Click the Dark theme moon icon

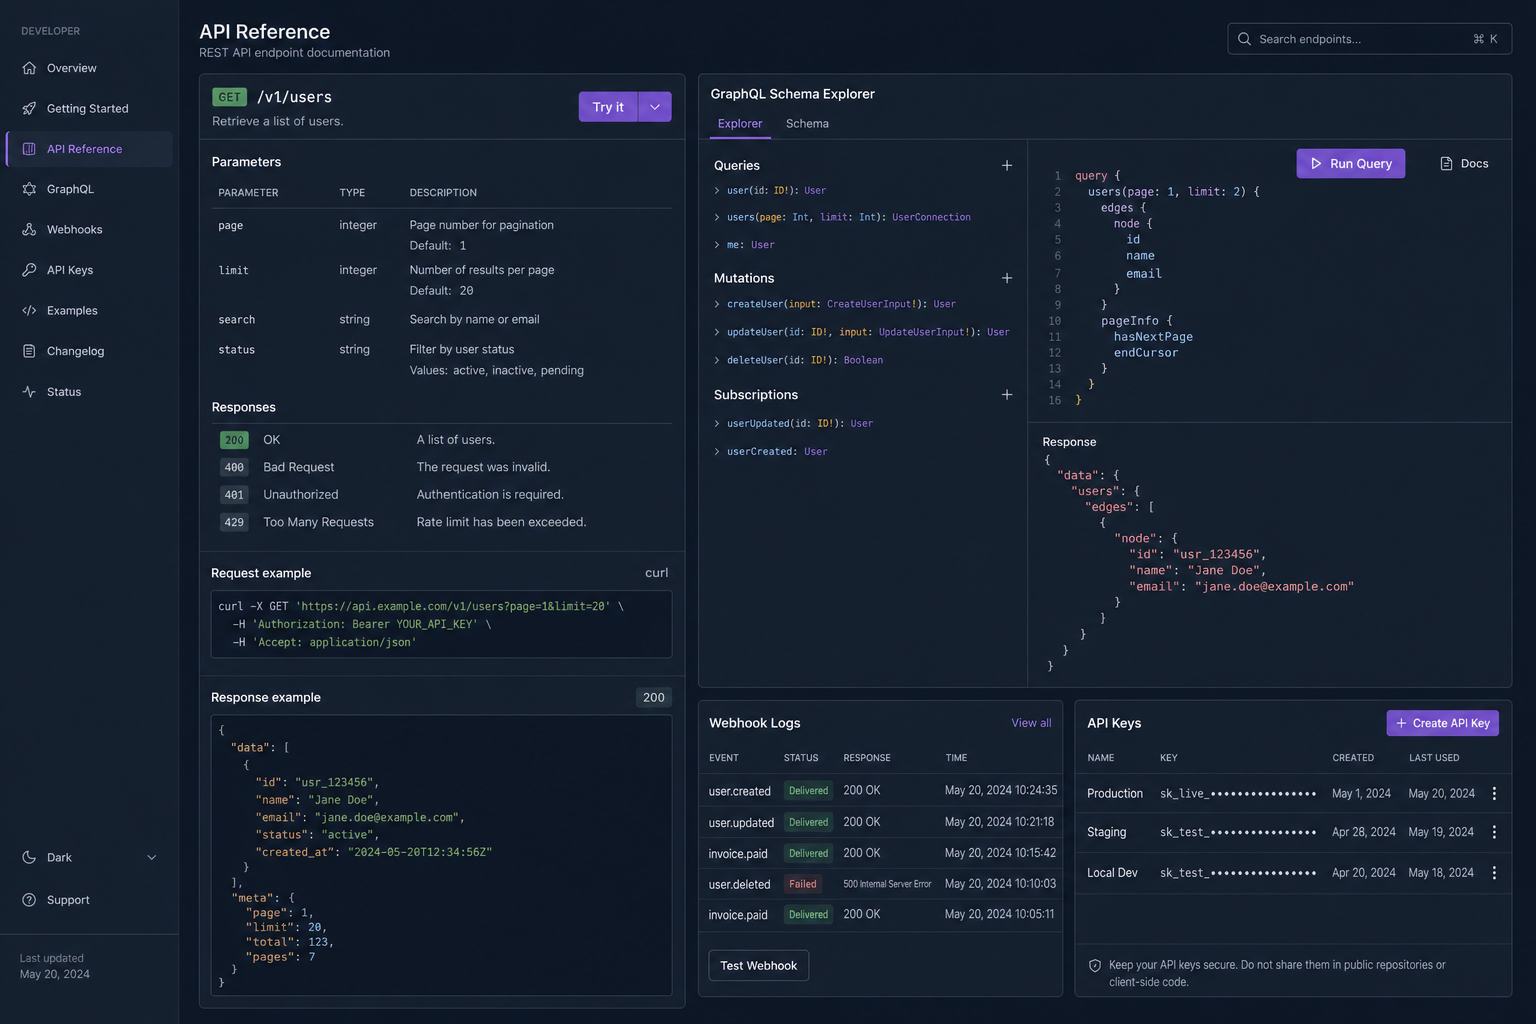pos(29,857)
